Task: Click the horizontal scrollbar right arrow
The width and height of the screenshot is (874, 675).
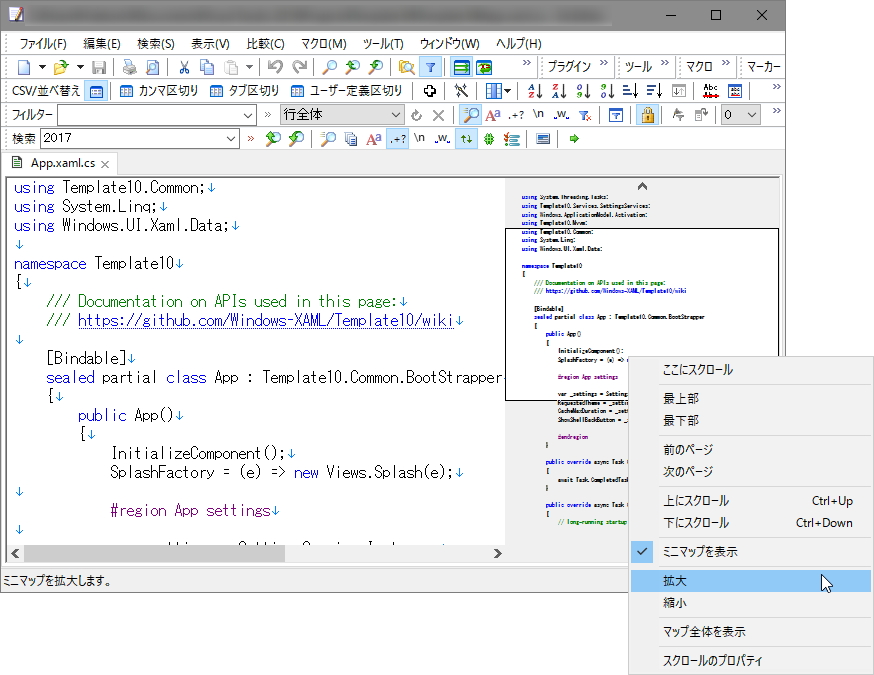Action: (x=497, y=553)
